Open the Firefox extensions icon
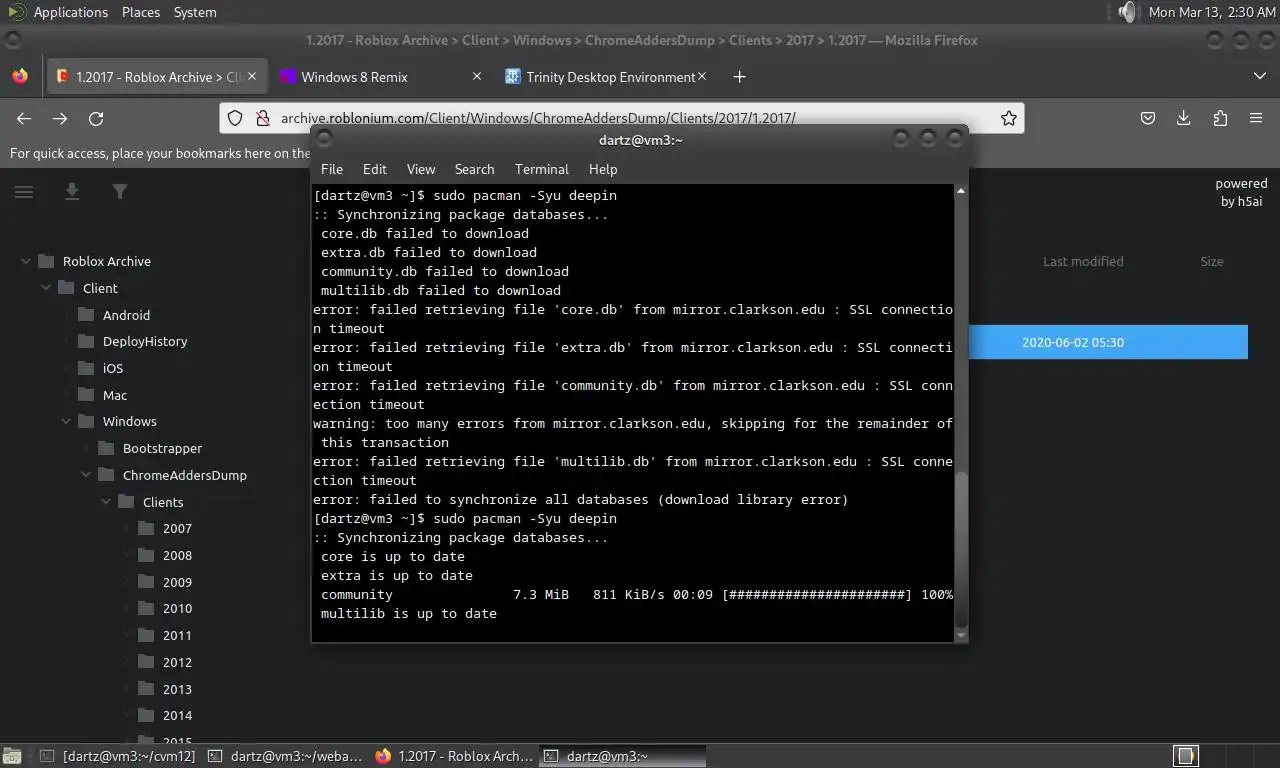The height and width of the screenshot is (768, 1280). (1220, 118)
